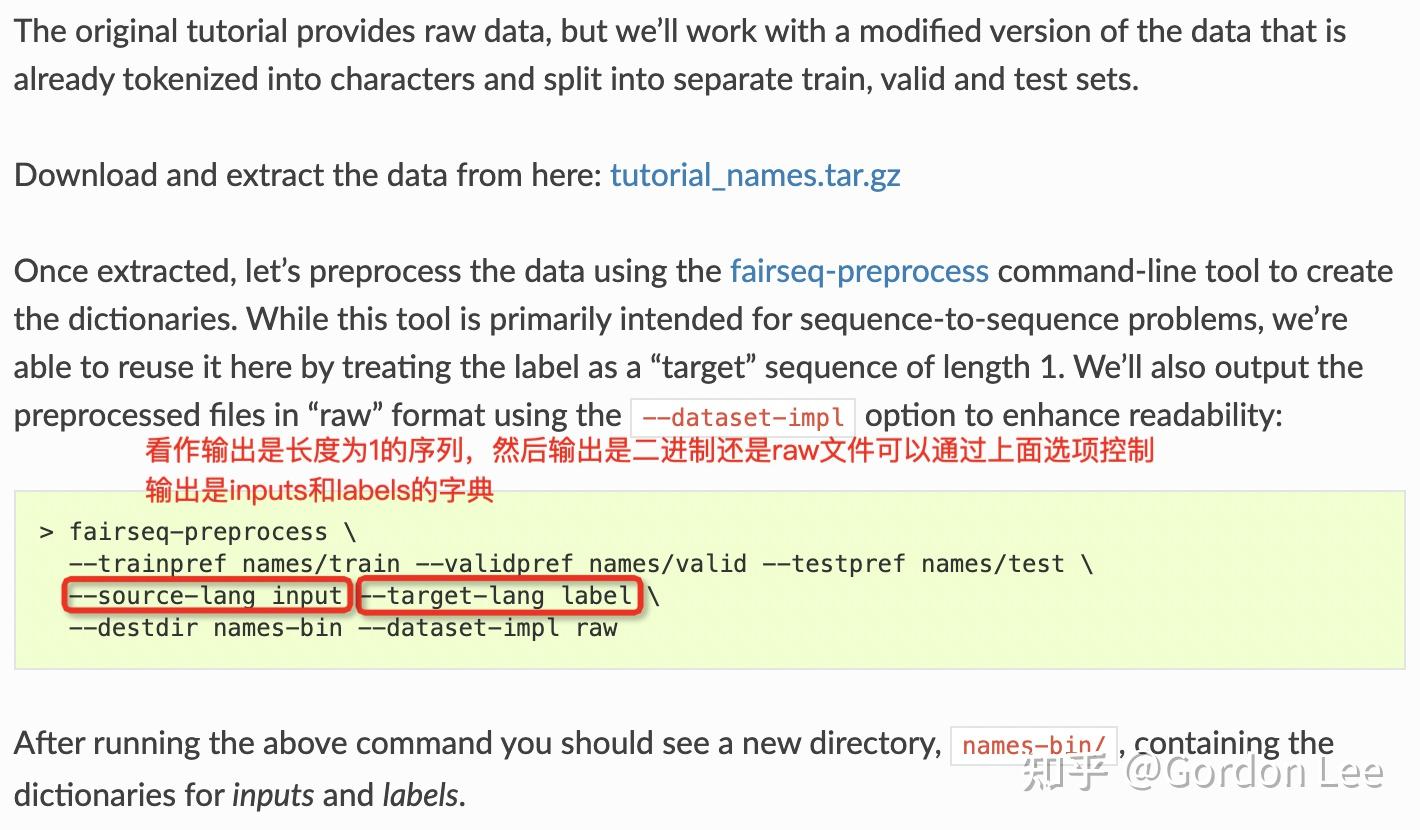Click fairseq-preprocess command in code block

tap(198, 532)
